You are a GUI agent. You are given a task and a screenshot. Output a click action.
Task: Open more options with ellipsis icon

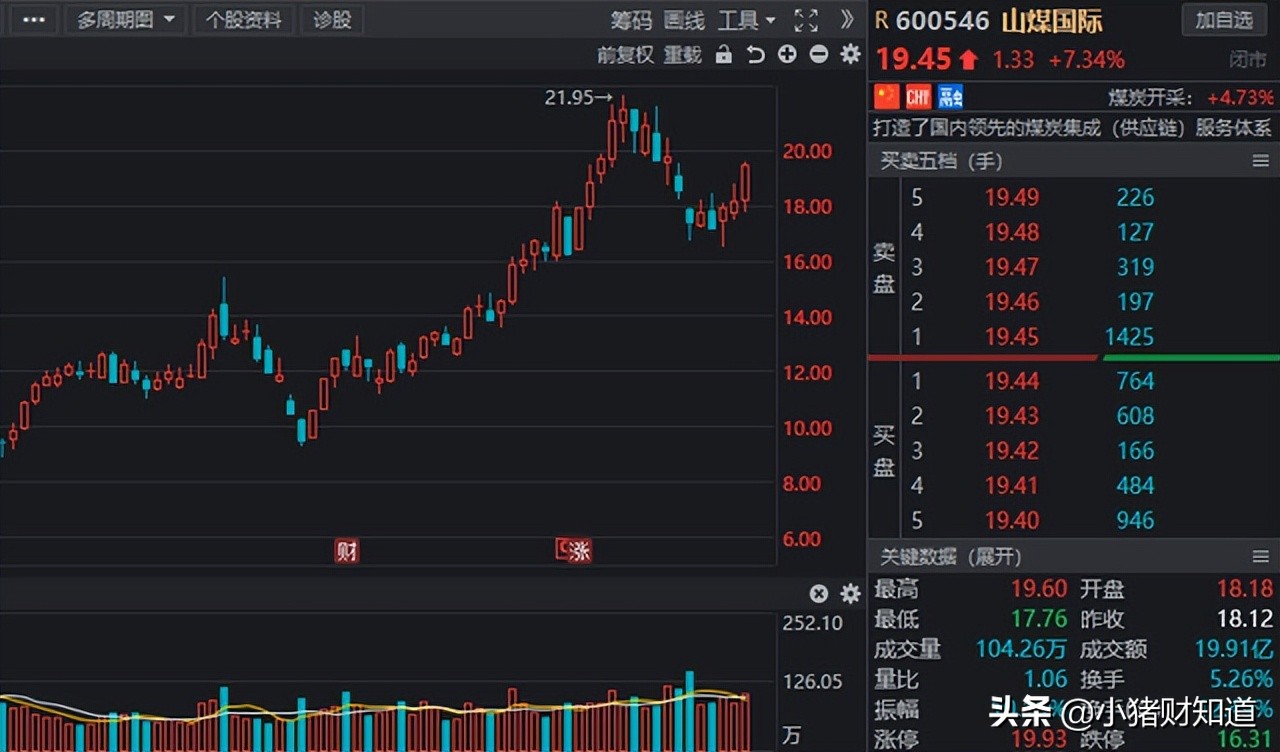point(33,20)
